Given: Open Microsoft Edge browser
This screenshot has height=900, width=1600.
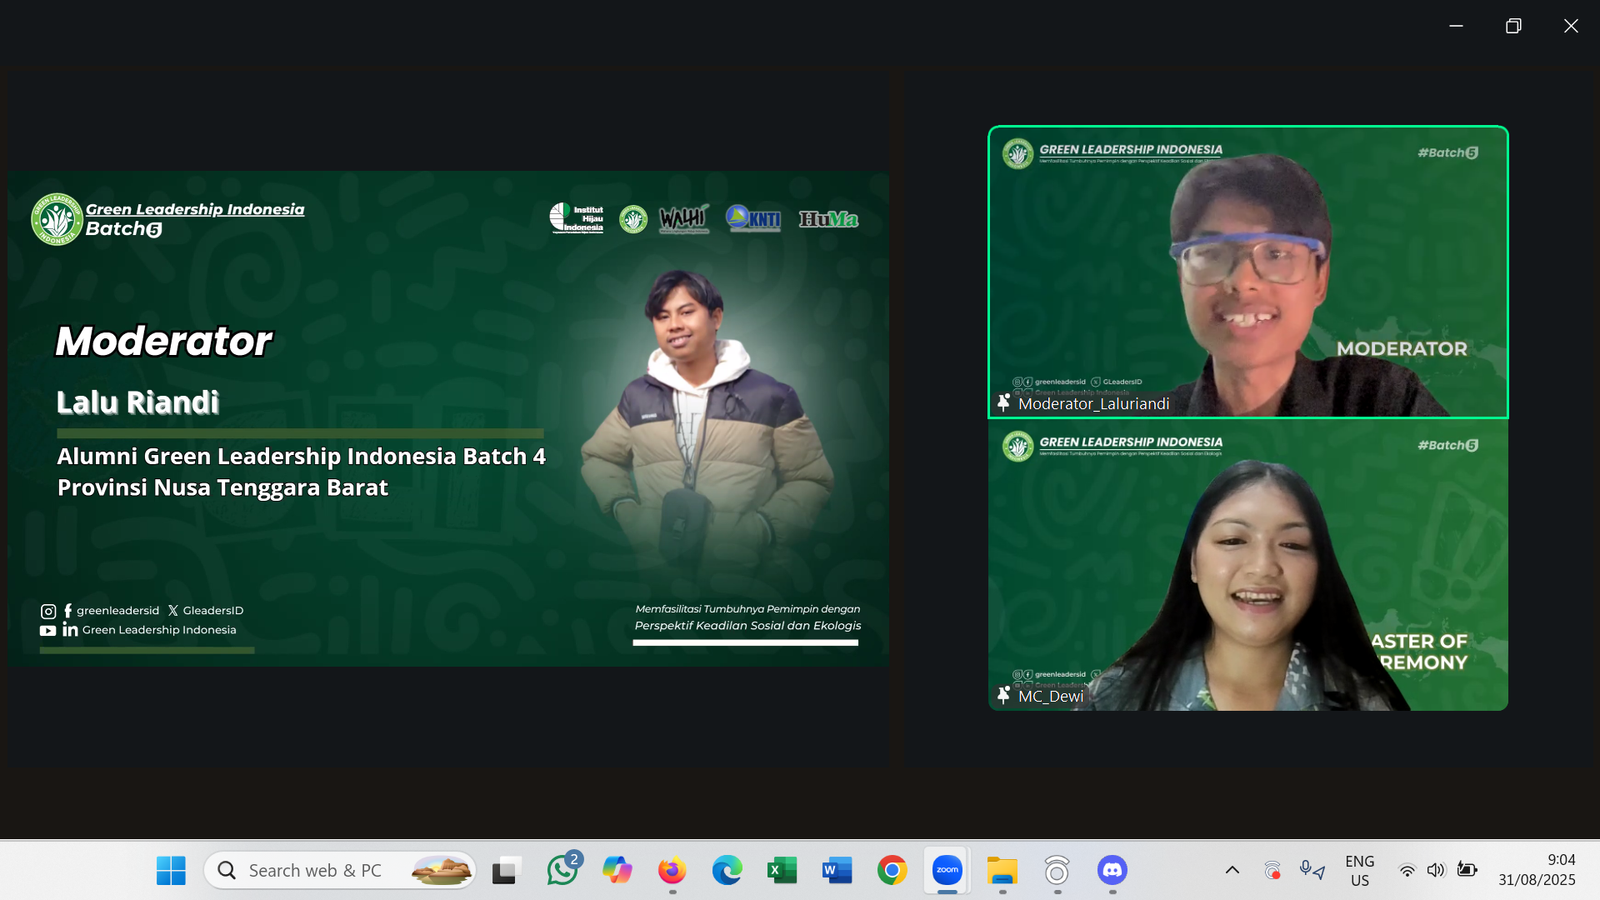Looking at the screenshot, I should click(727, 871).
